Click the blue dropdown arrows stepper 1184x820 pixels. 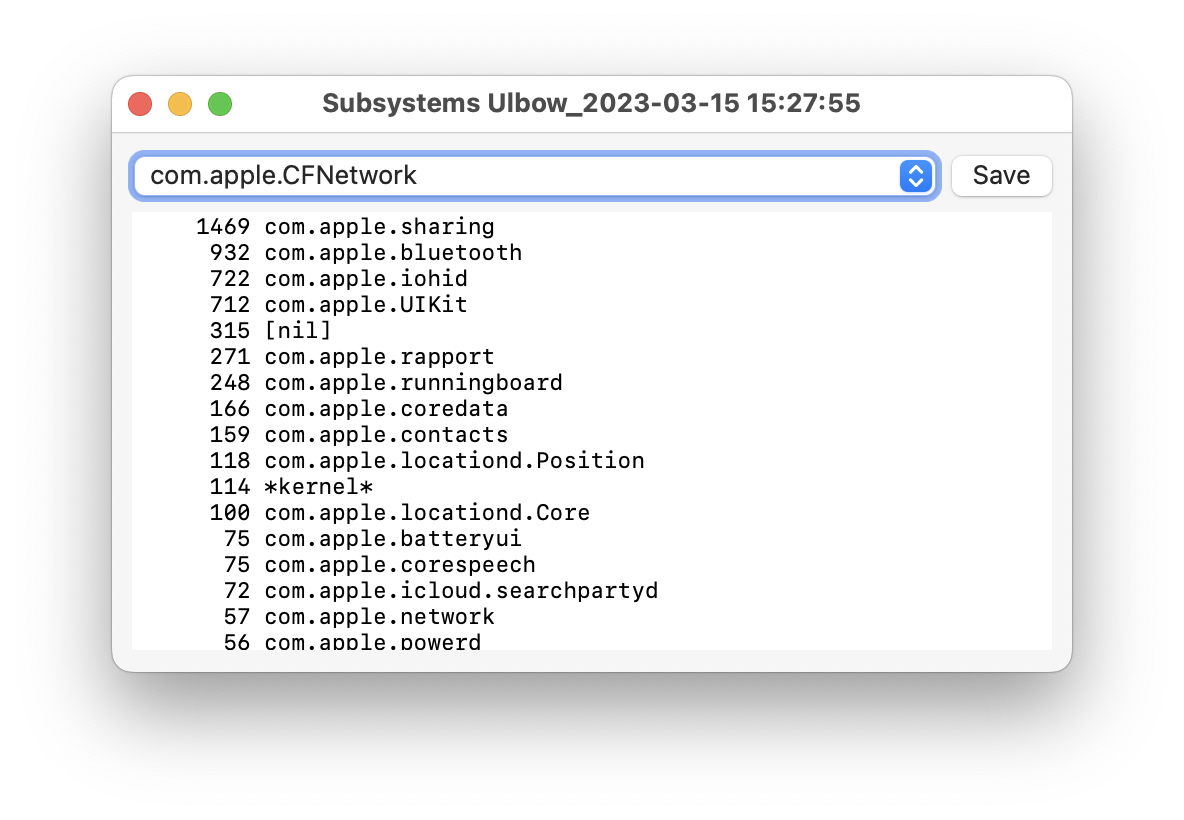coord(915,176)
